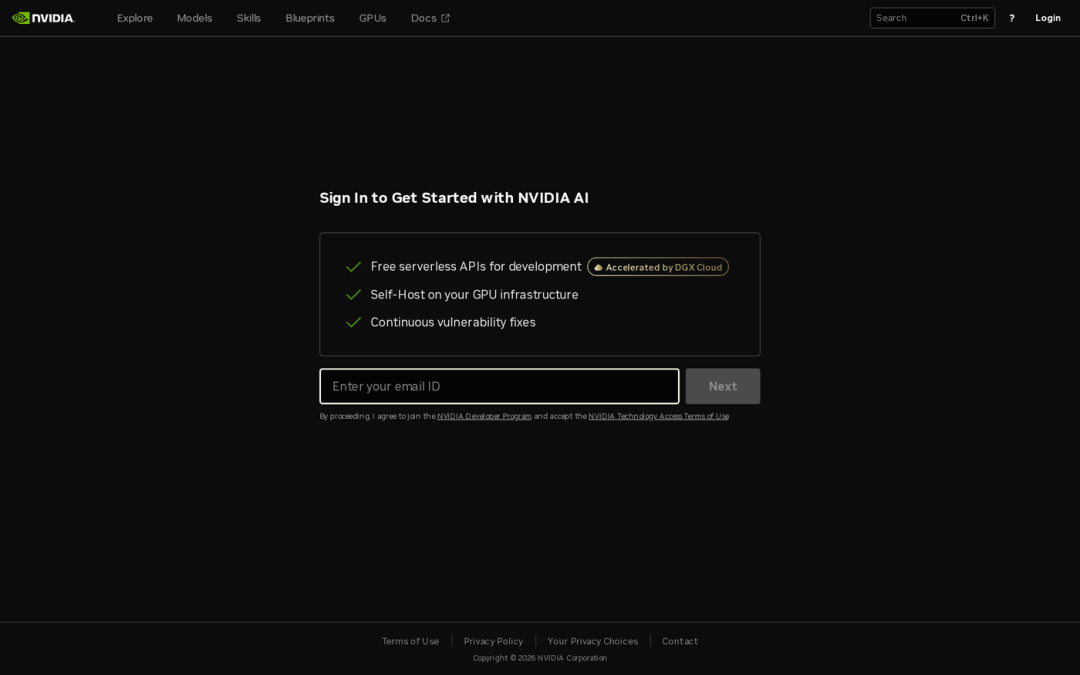Open the GPUs page

pos(373,18)
